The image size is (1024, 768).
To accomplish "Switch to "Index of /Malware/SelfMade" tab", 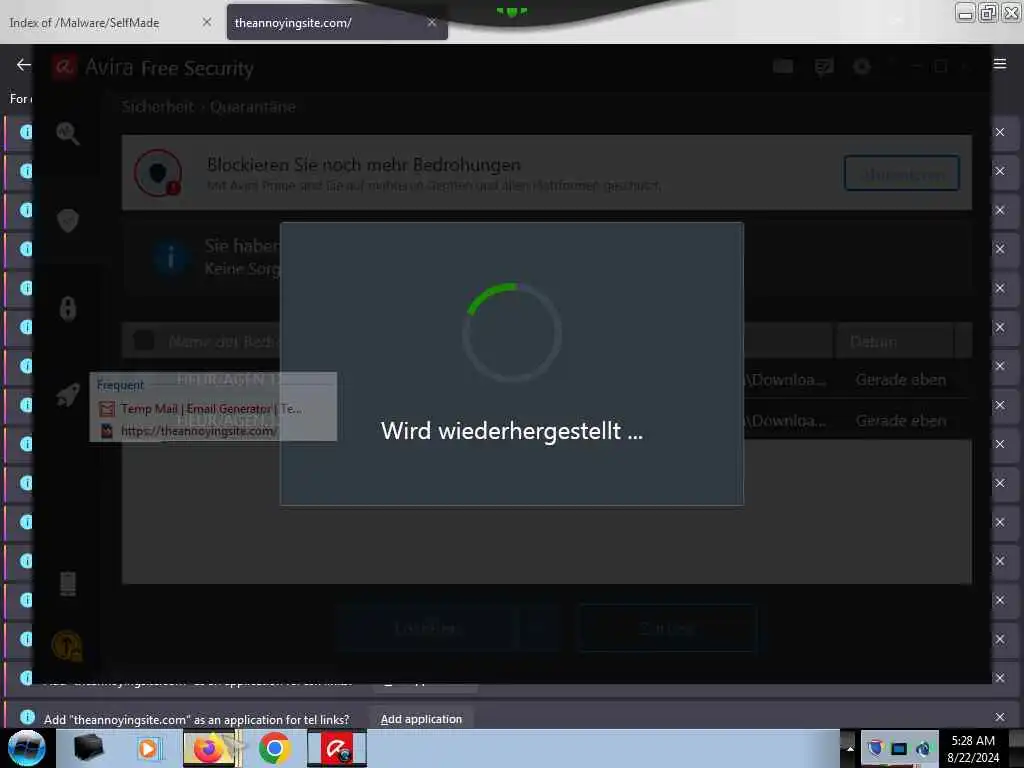I will 84,23.
